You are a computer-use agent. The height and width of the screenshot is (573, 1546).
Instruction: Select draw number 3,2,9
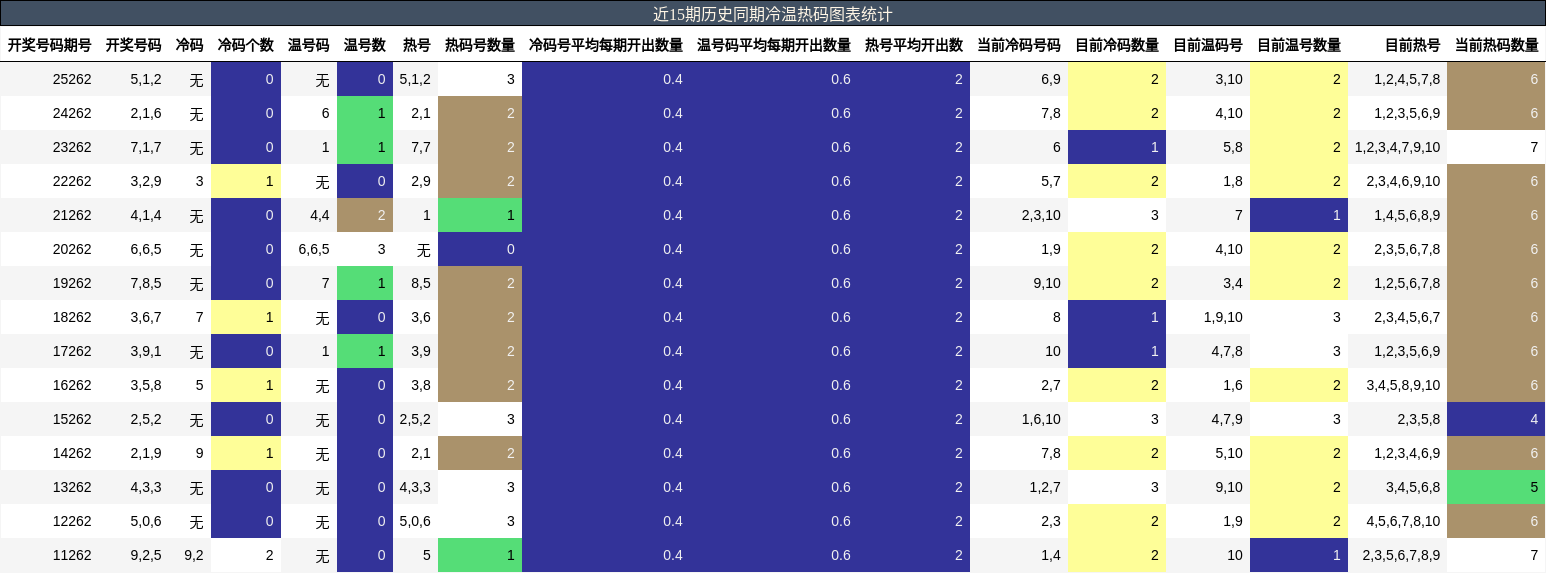(146, 181)
